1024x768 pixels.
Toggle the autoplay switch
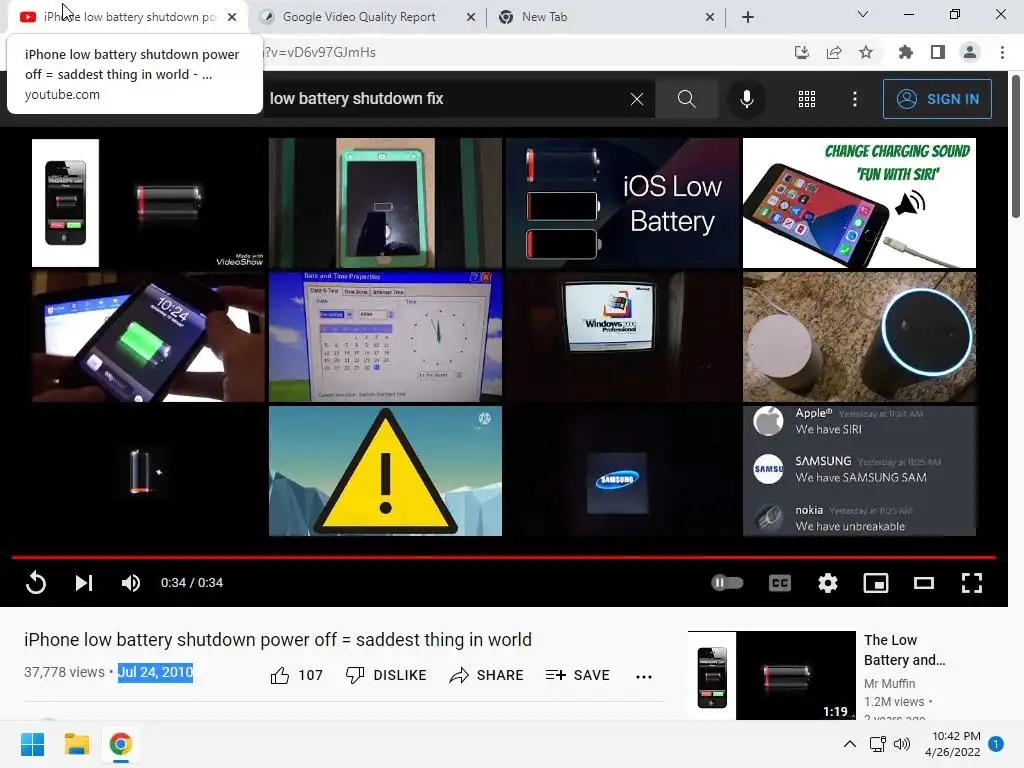pyautogui.click(x=727, y=583)
